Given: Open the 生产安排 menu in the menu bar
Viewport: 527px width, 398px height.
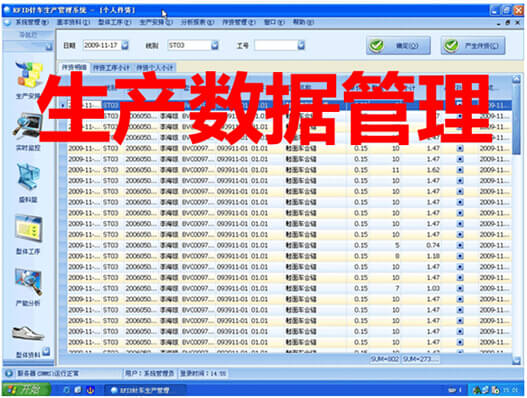Looking at the screenshot, I should tap(156, 23).
